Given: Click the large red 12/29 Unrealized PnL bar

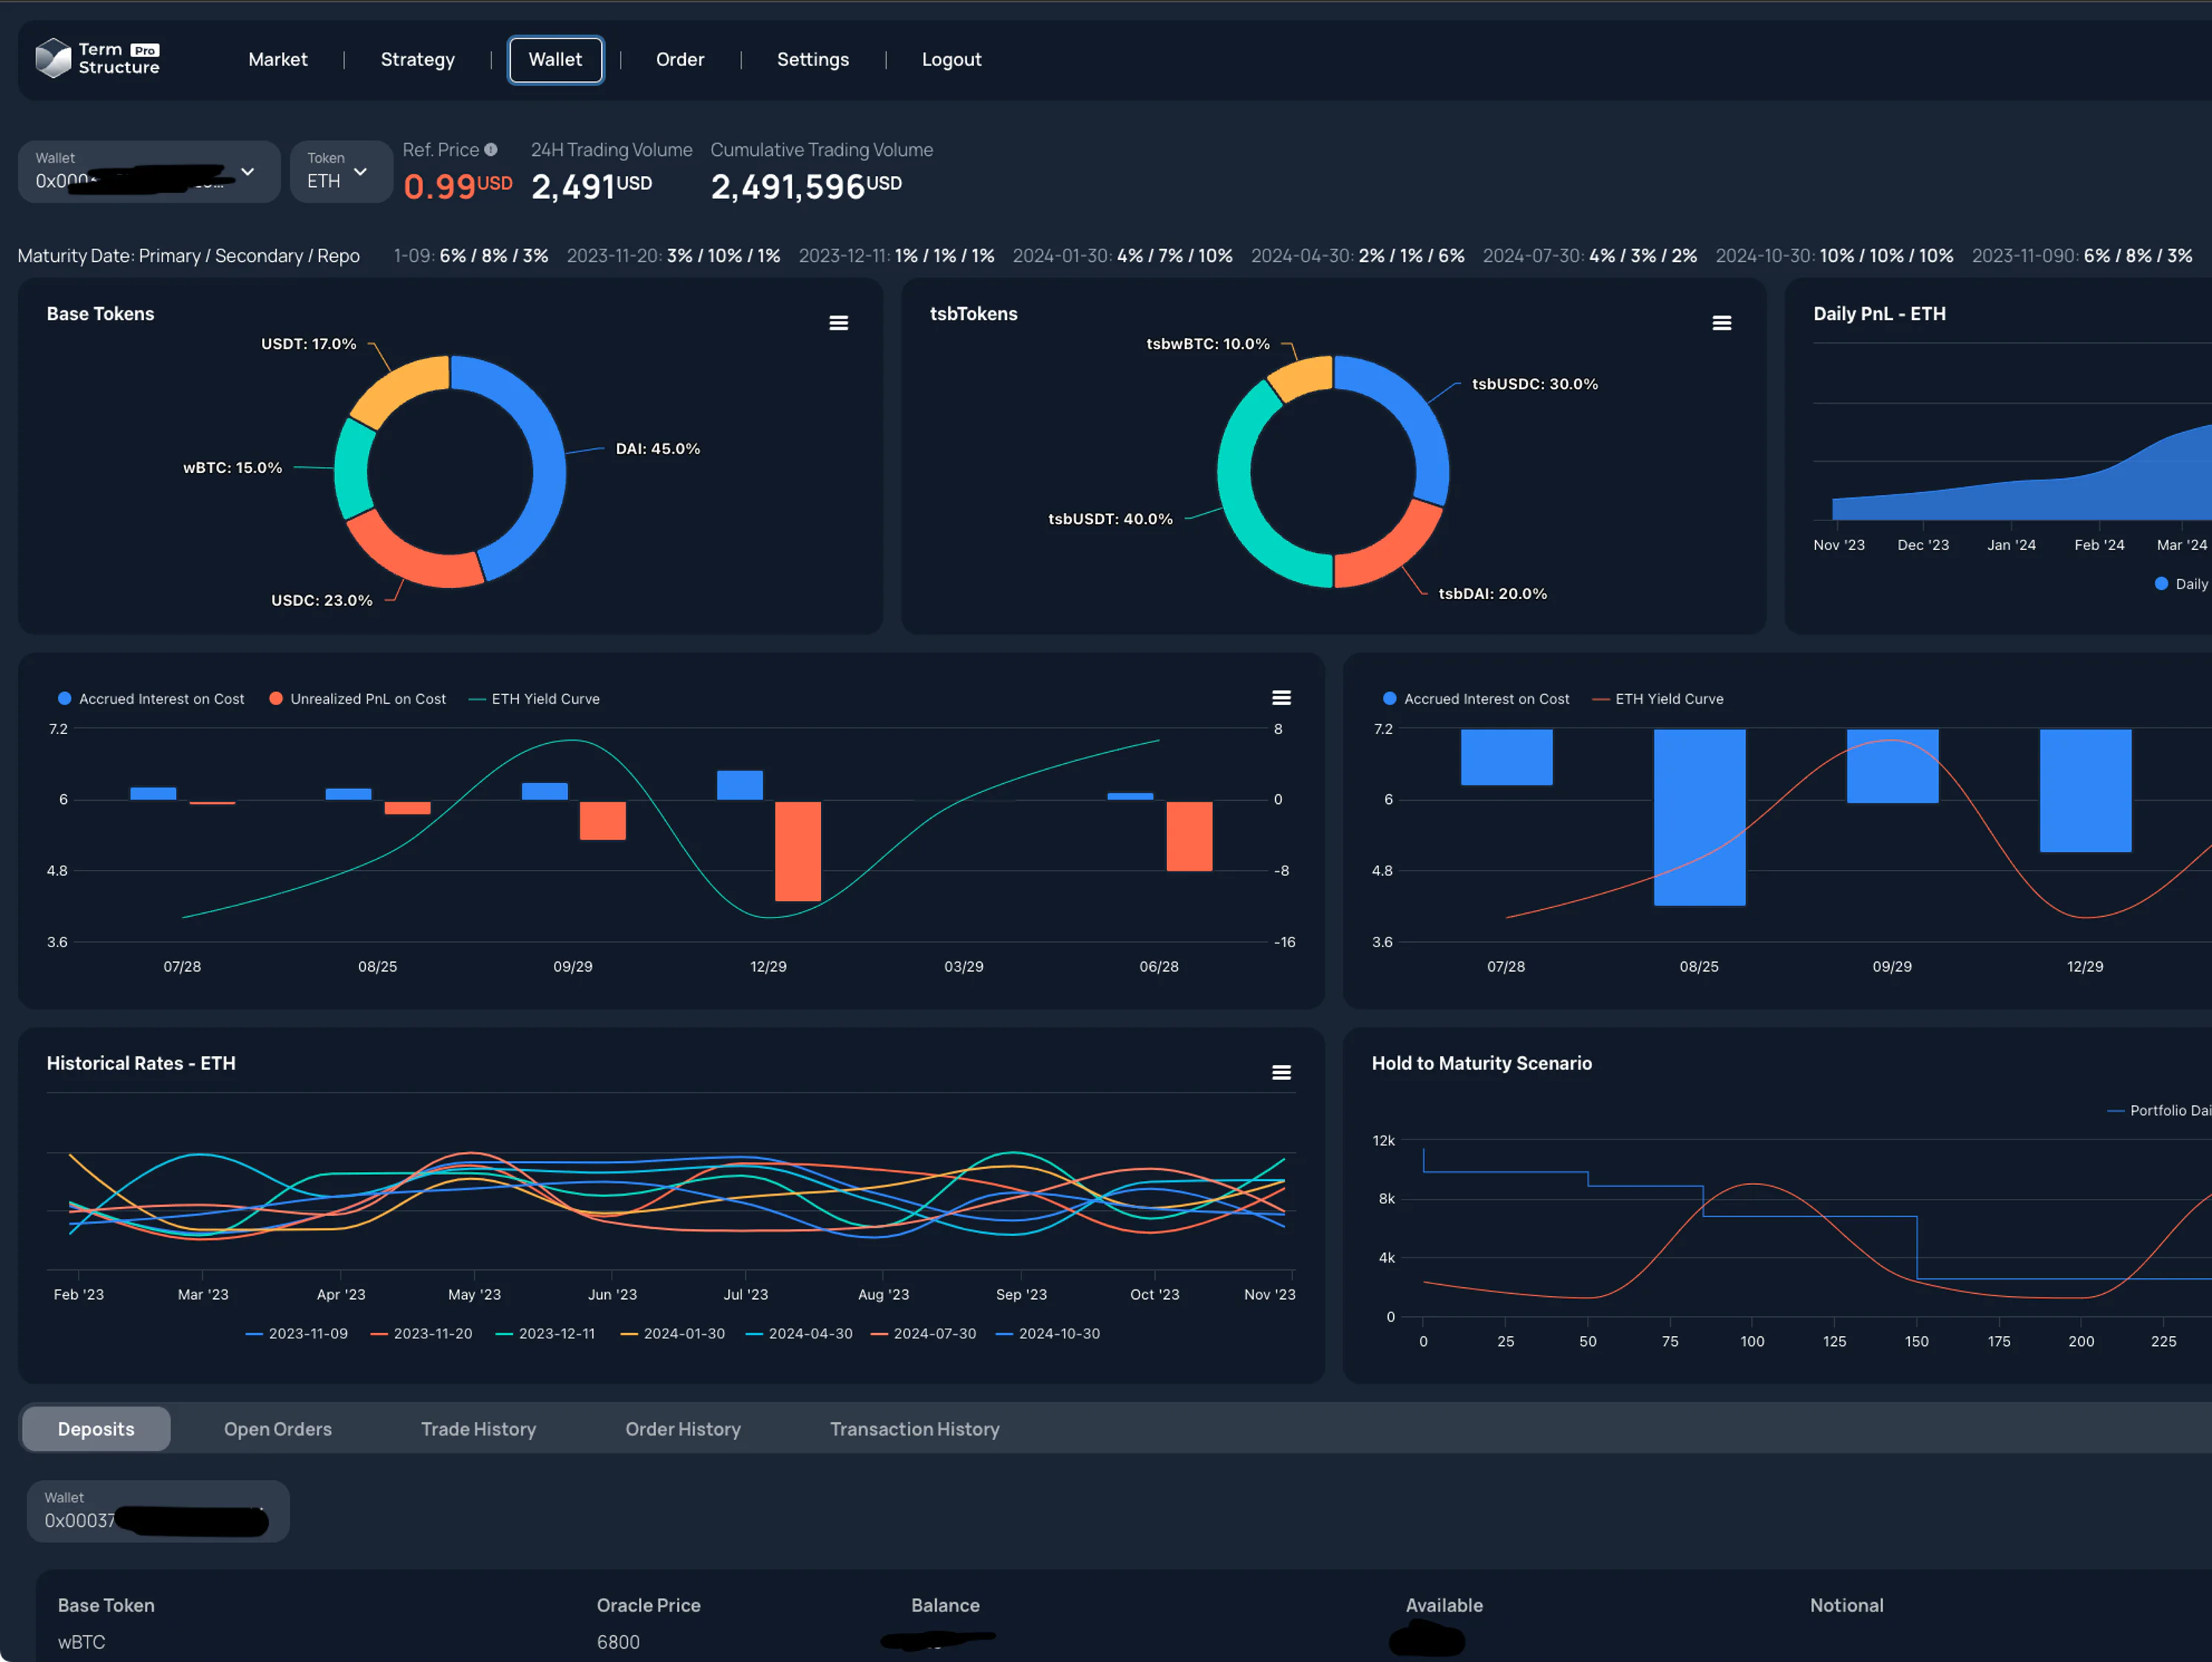Looking at the screenshot, I should (x=797, y=851).
